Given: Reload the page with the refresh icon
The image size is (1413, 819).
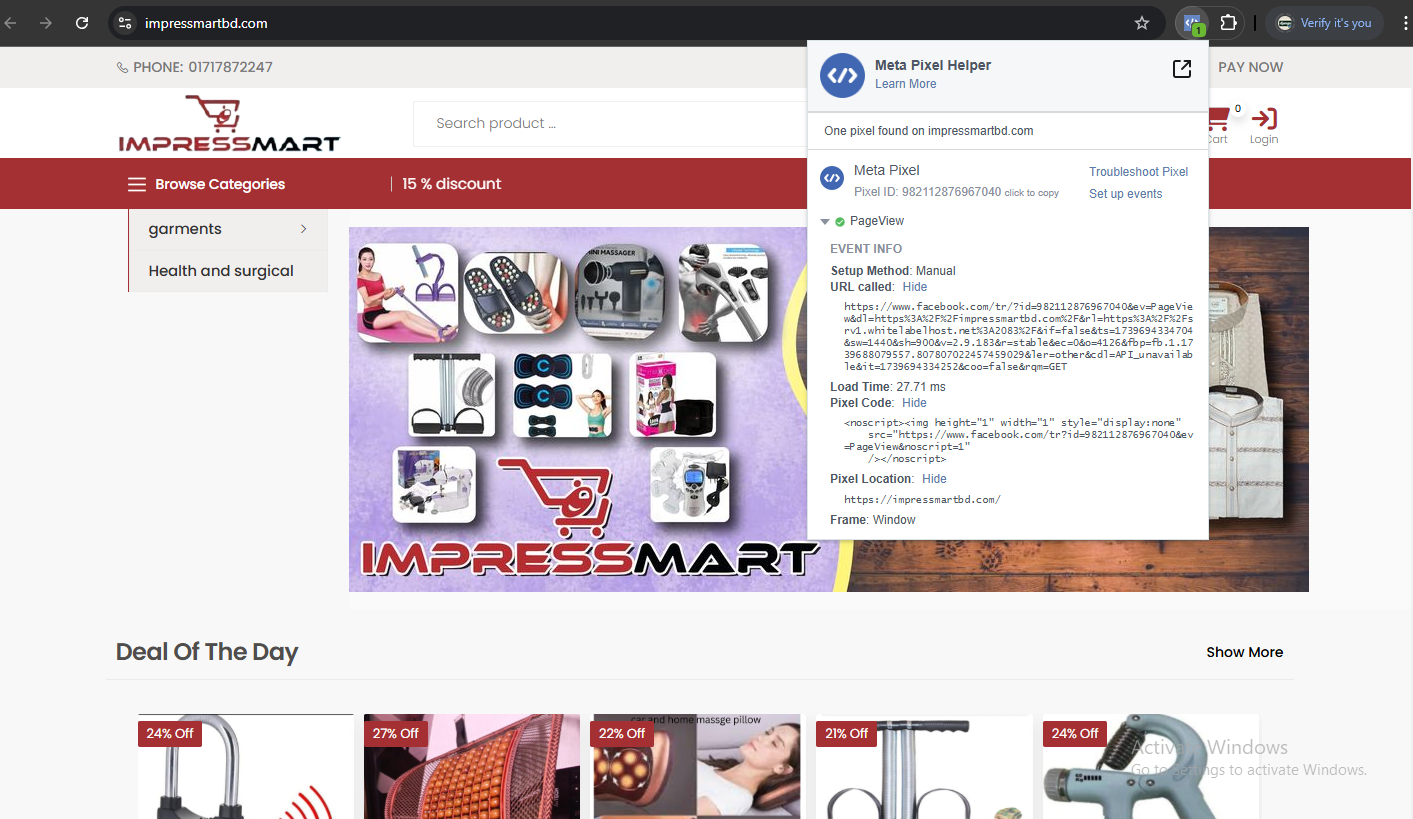Looking at the screenshot, I should (83, 23).
